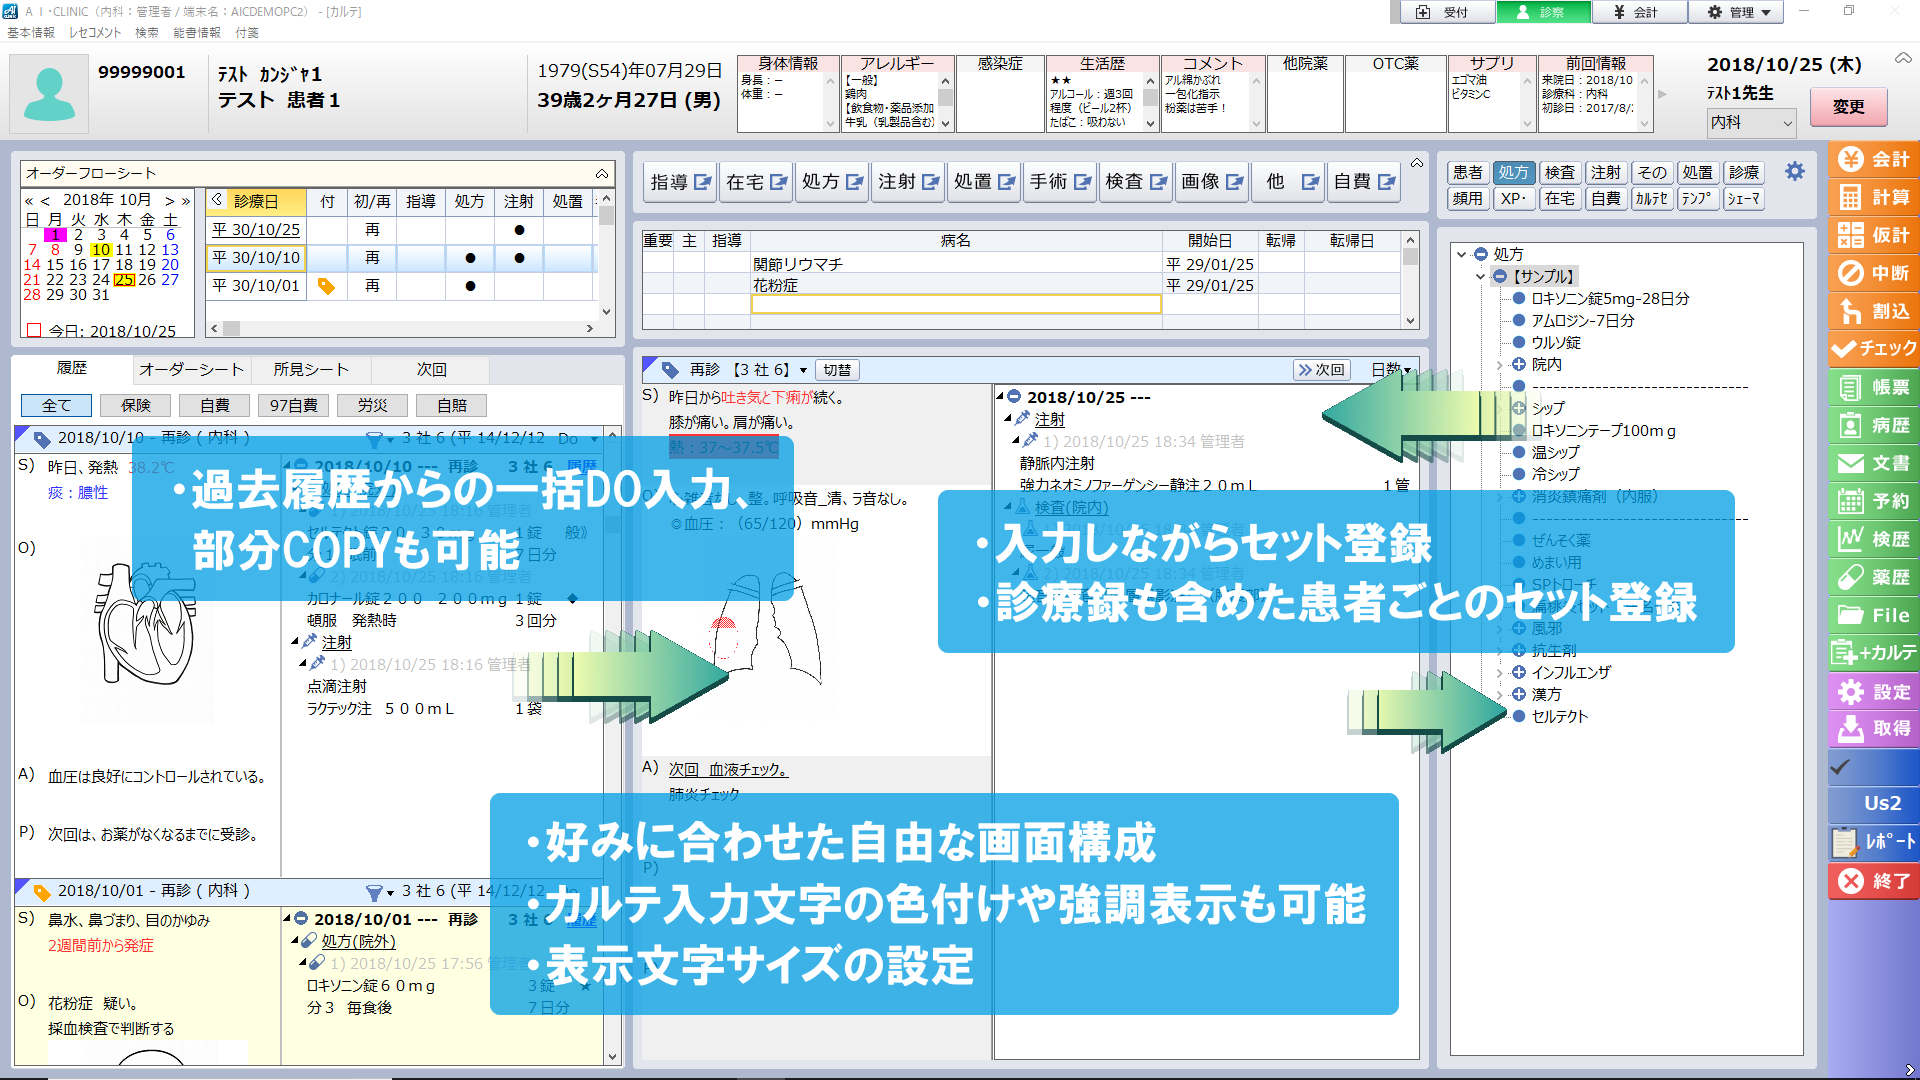Click the 仮計 provisional calculation button
Viewport: 1920px width, 1080px height.
tap(1874, 236)
